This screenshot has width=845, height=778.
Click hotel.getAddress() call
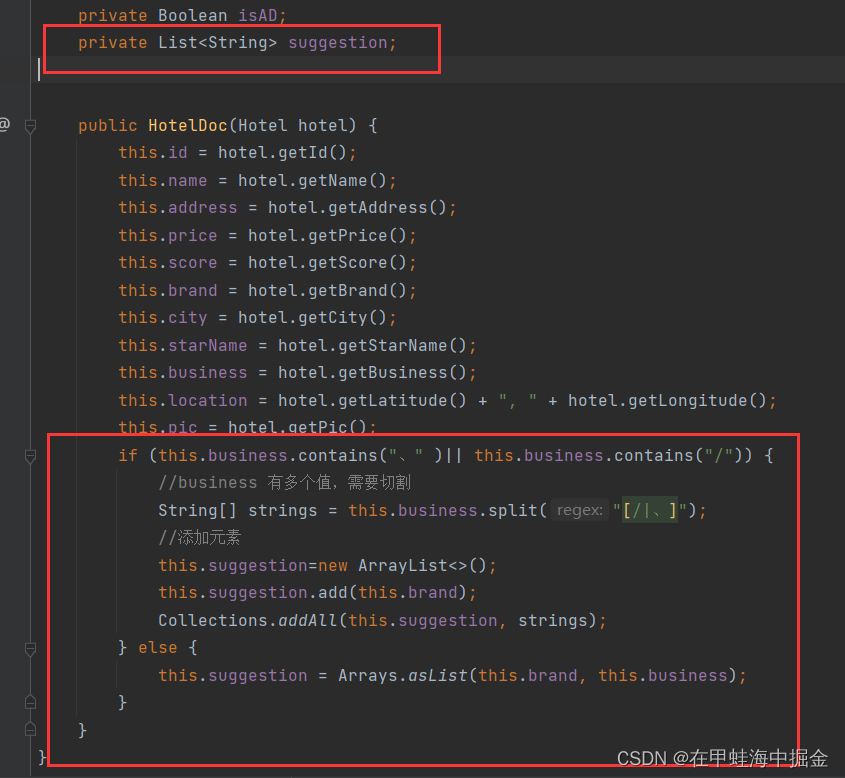[x=358, y=207]
